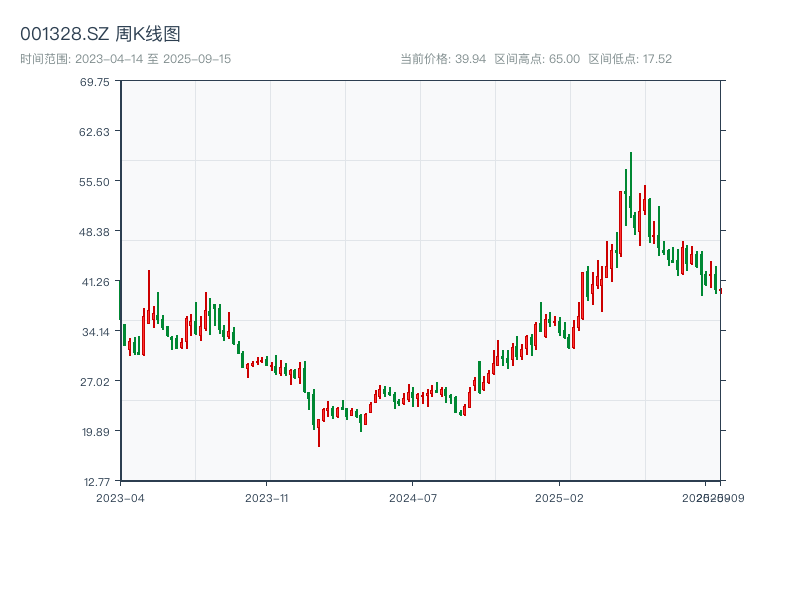Image resolution: width=800 pixels, height=600 pixels.
Task: Click x-axis label 2025-02
Action: coord(559,498)
